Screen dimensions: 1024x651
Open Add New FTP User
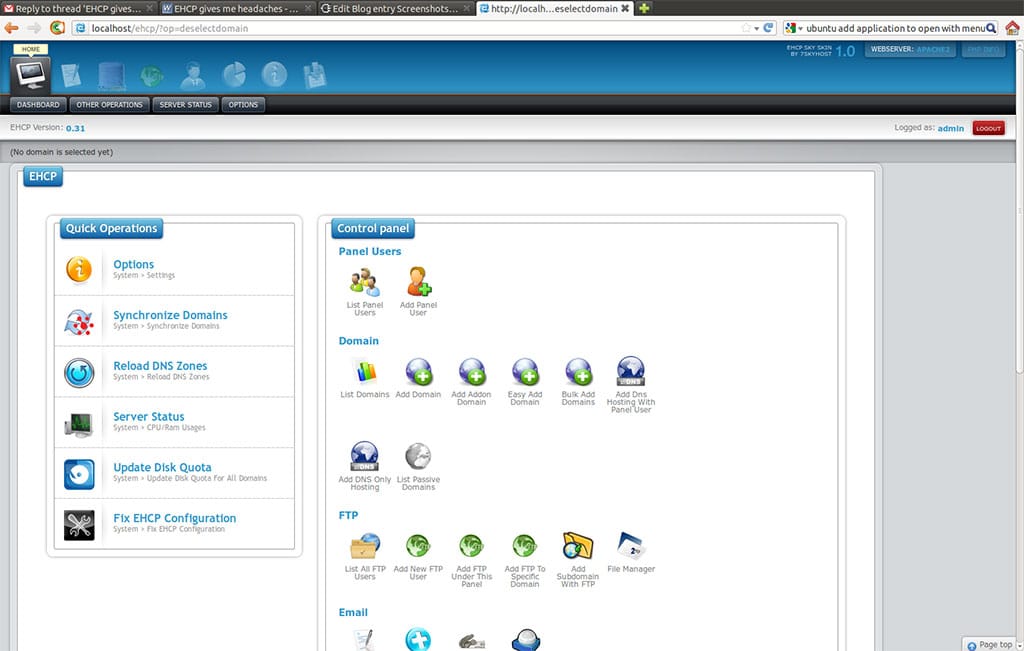[x=418, y=545]
